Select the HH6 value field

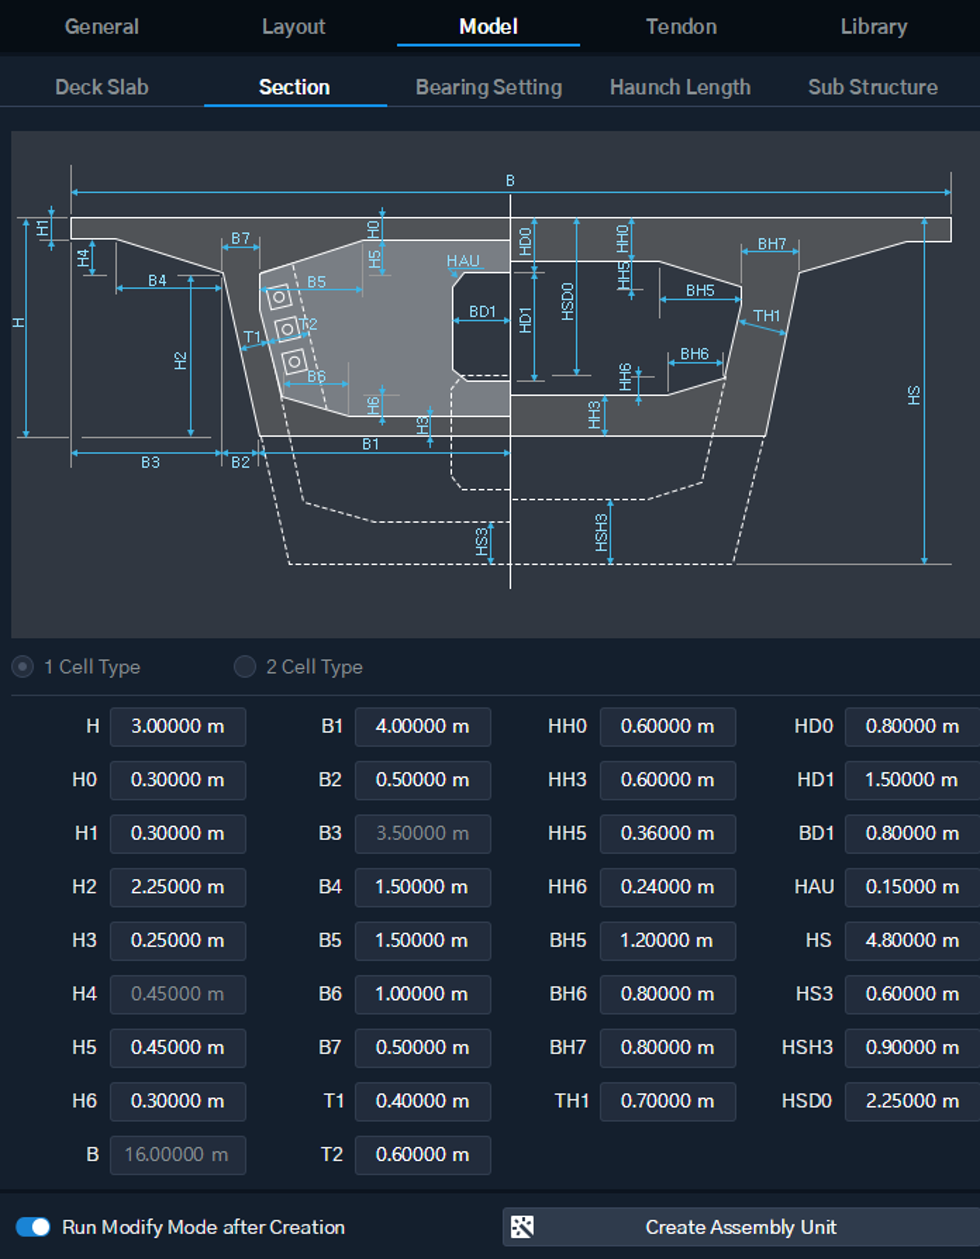tap(668, 887)
